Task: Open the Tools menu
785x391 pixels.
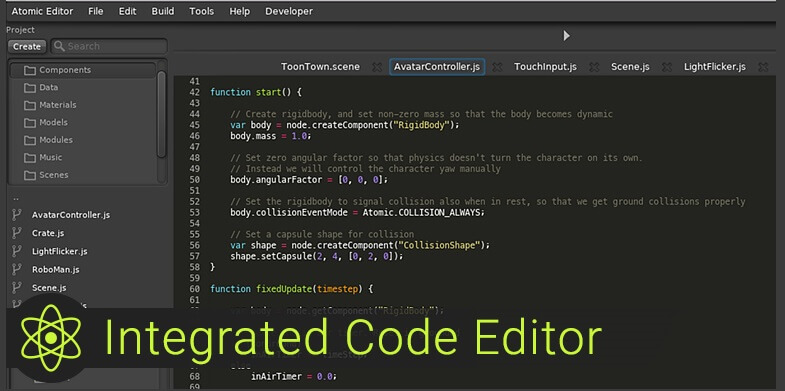Action: click(x=202, y=11)
